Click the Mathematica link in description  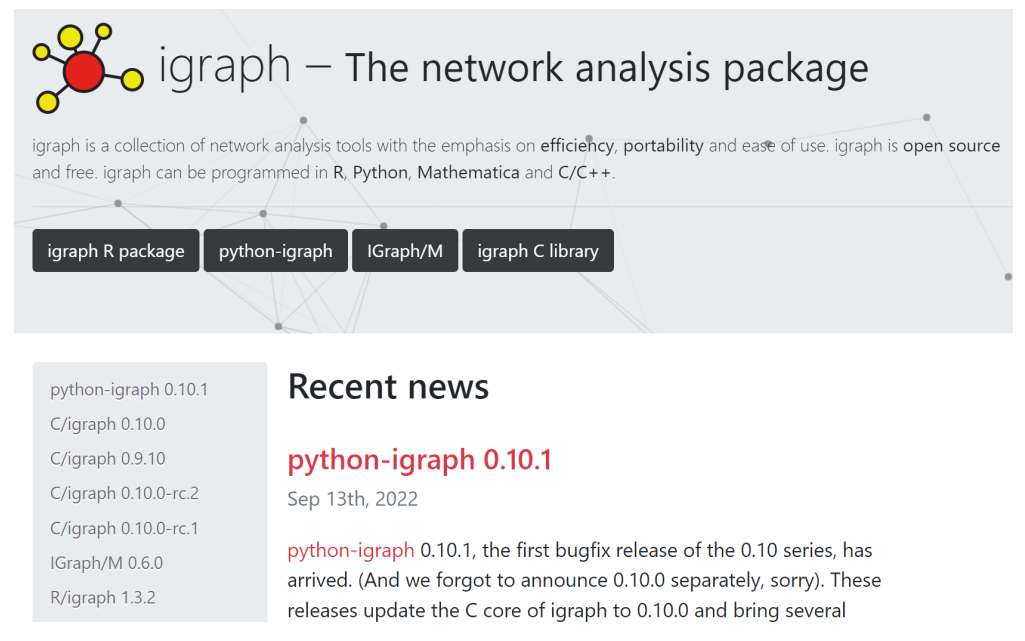pos(468,172)
